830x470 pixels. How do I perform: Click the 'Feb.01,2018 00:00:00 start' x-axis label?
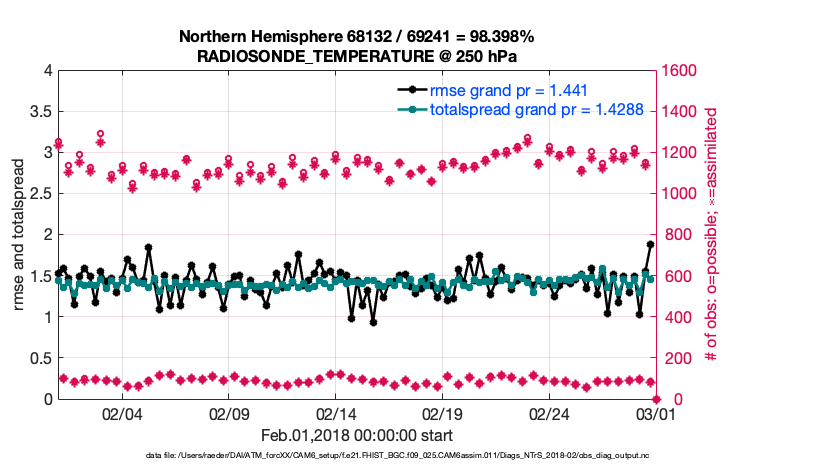point(356,435)
